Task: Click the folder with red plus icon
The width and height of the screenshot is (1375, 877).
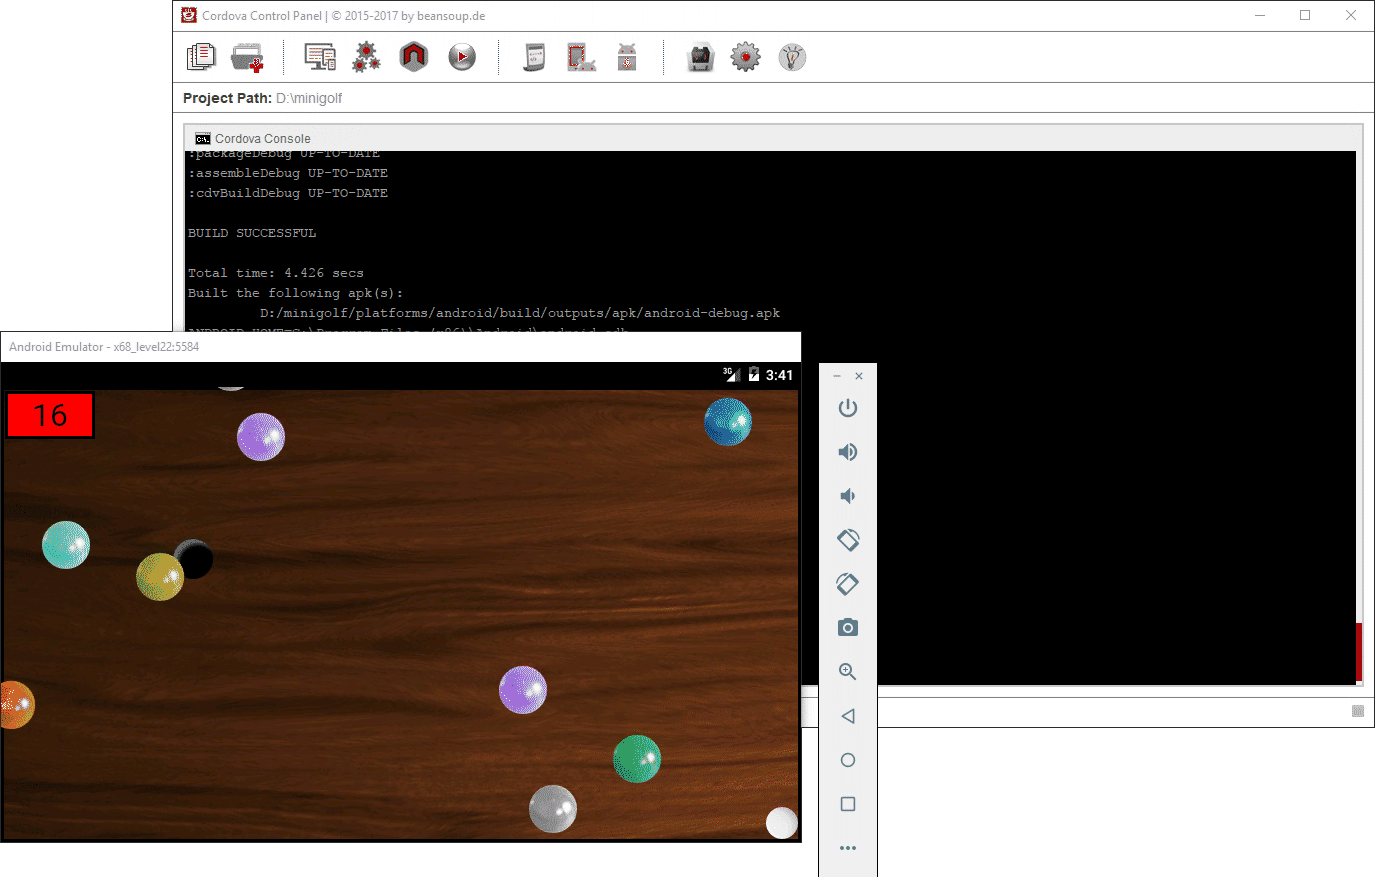Action: 247,58
